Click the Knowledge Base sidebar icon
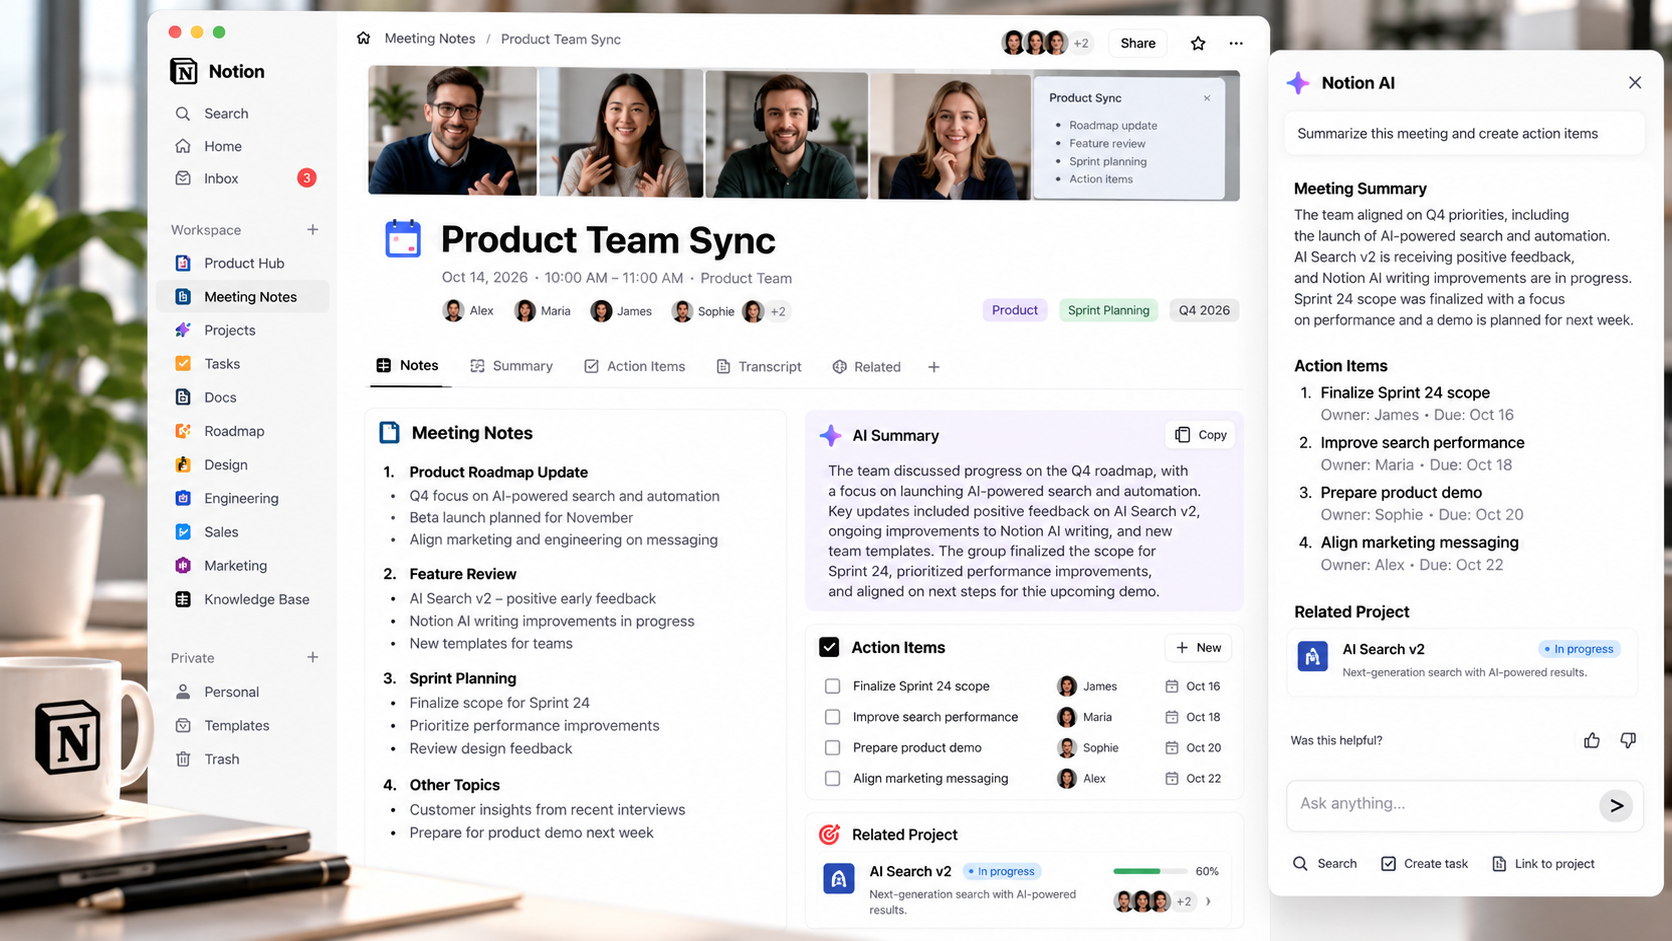Image resolution: width=1672 pixels, height=941 pixels. (x=183, y=599)
